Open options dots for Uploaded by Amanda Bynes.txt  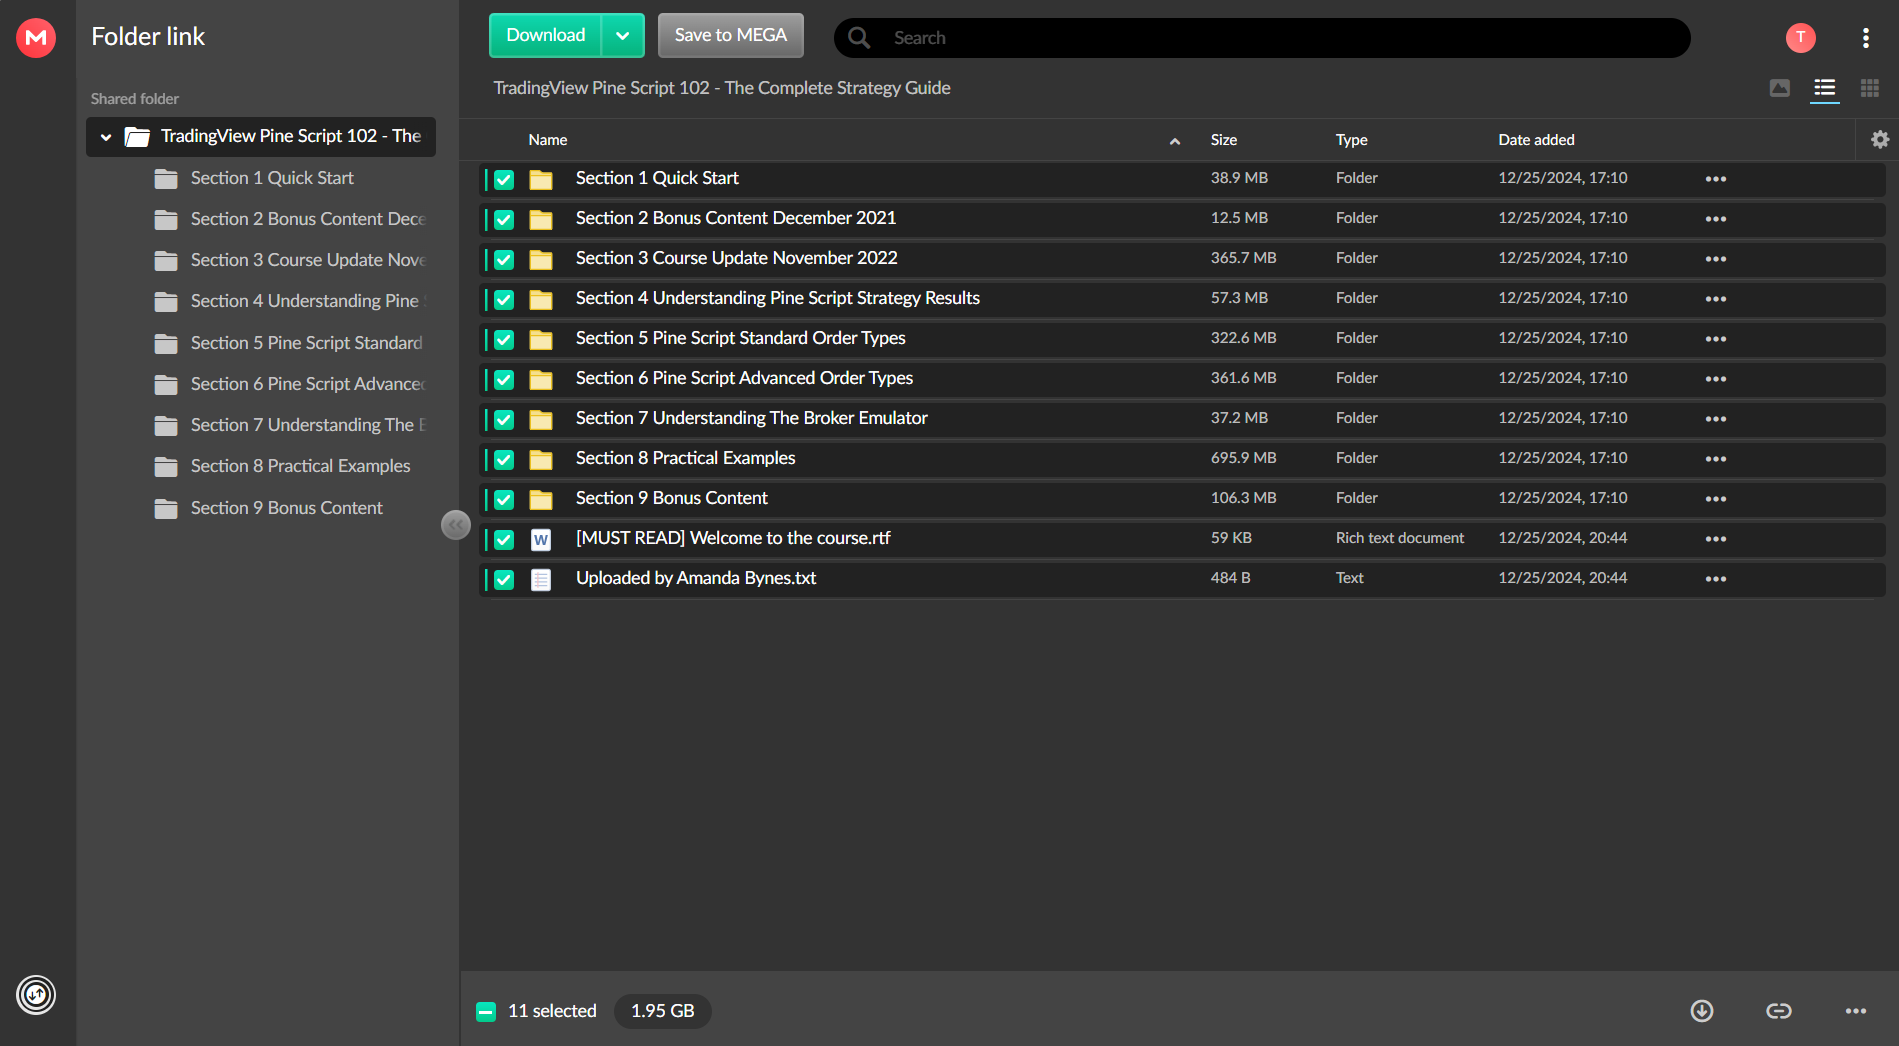tap(1716, 579)
